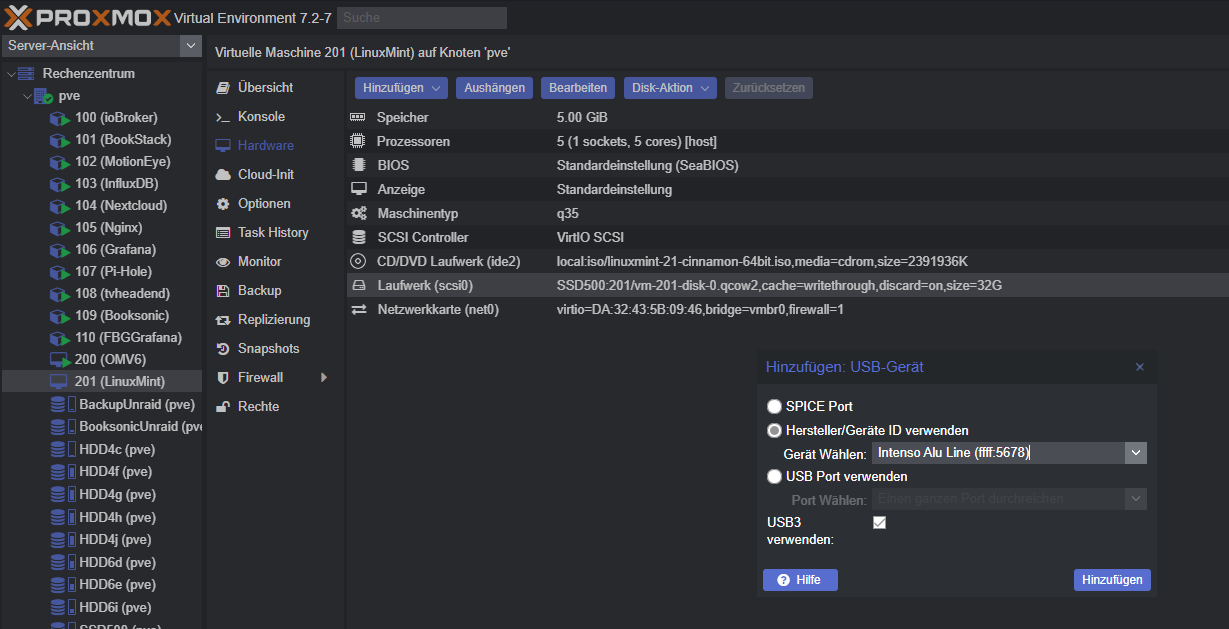Image resolution: width=1229 pixels, height=629 pixels.
Task: Open the Cloud-Init tab
Action: [266, 175]
